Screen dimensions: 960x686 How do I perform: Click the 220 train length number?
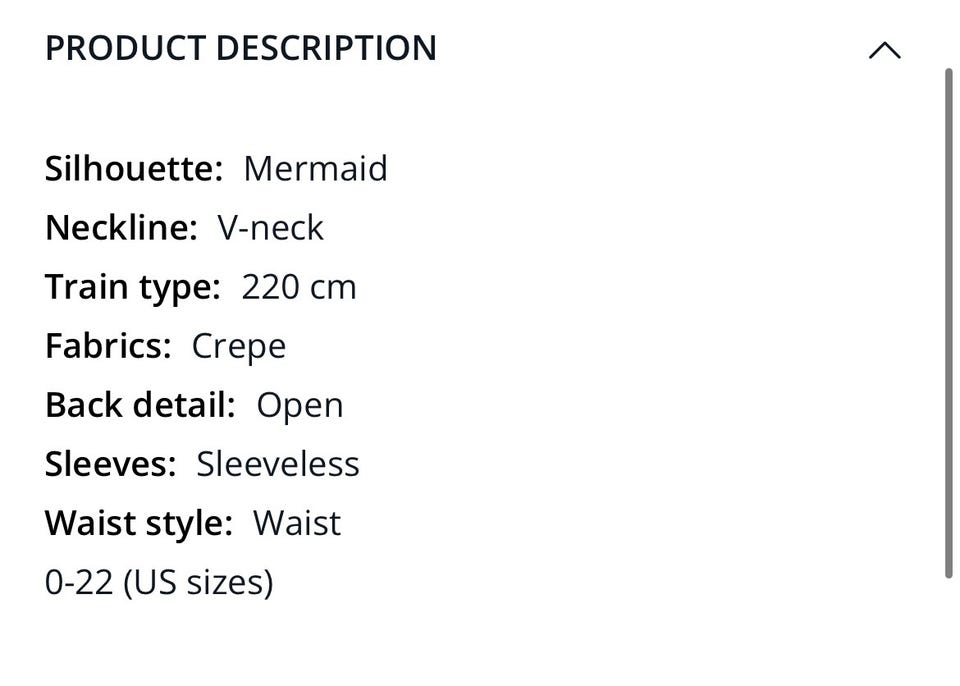[x=270, y=287]
